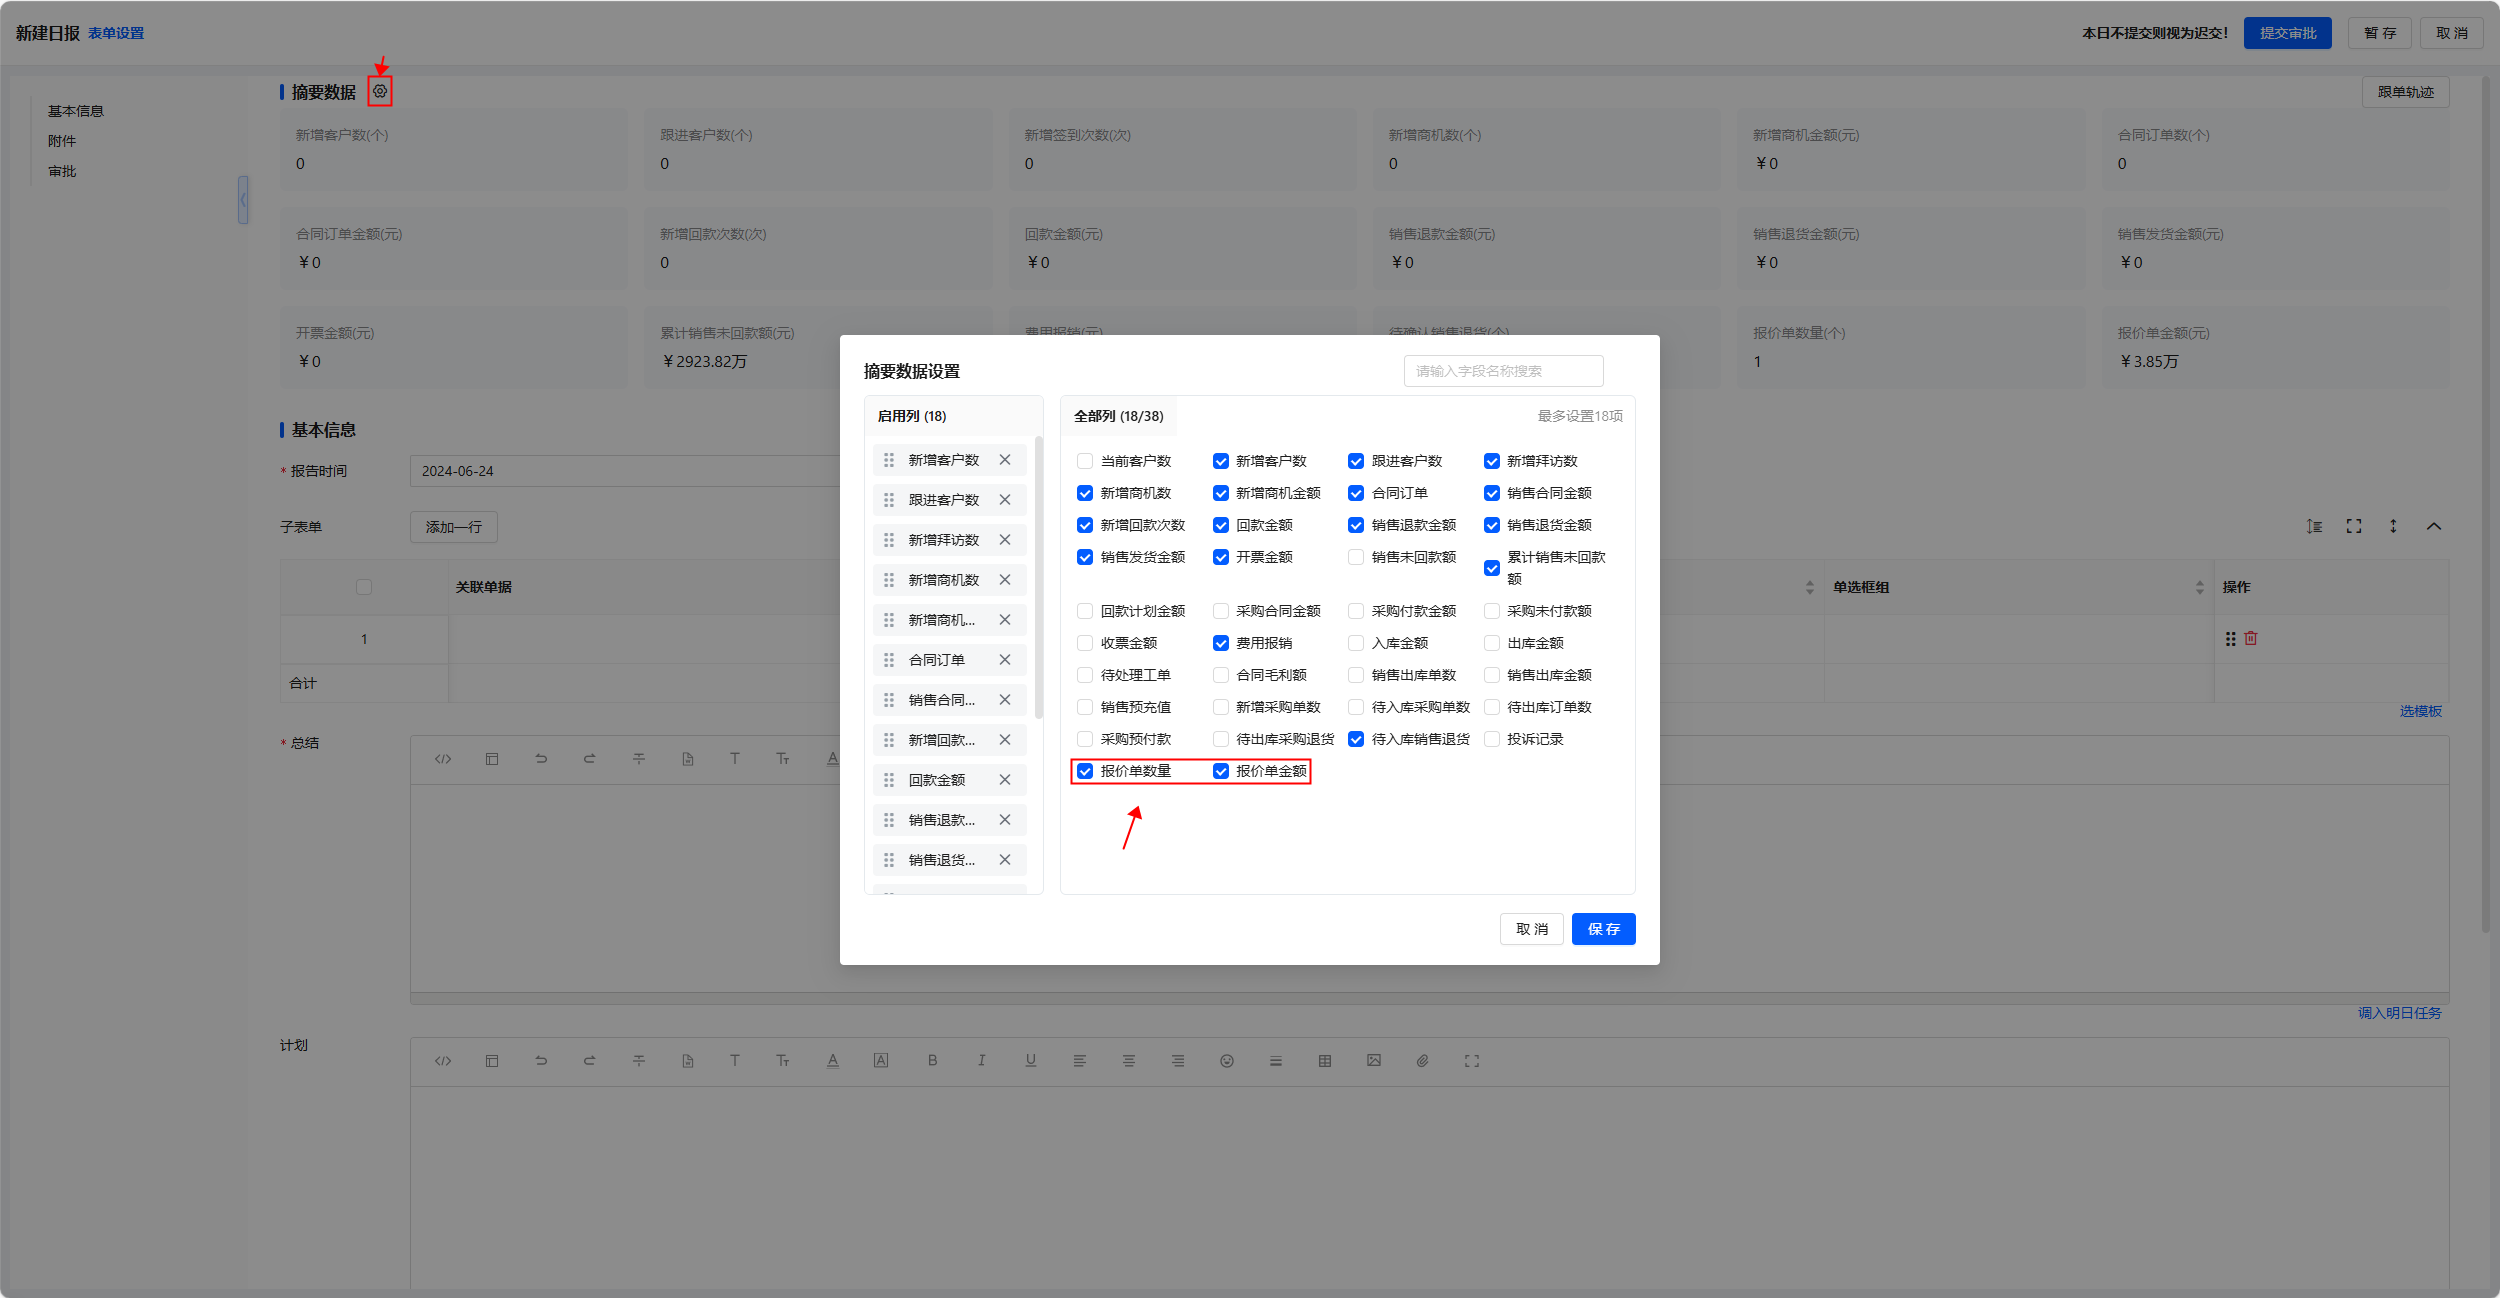The width and height of the screenshot is (2500, 1298).
Task: Click the 添加一行 button
Action: pyautogui.click(x=453, y=527)
